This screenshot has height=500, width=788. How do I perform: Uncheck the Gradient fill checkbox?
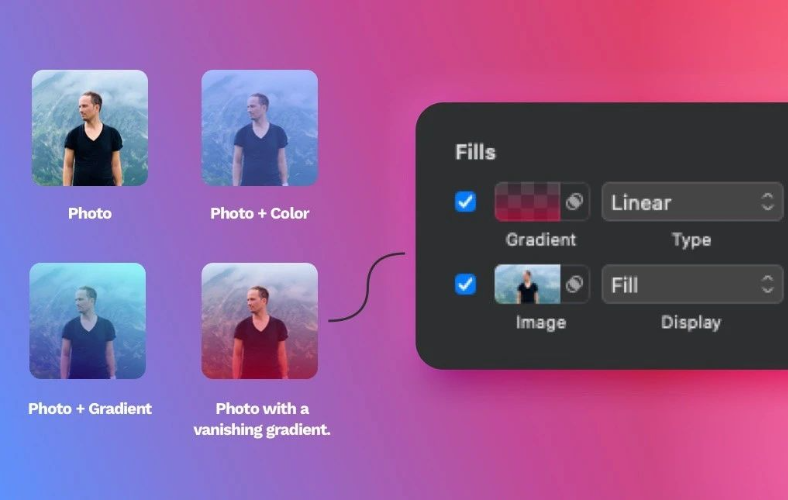465,202
